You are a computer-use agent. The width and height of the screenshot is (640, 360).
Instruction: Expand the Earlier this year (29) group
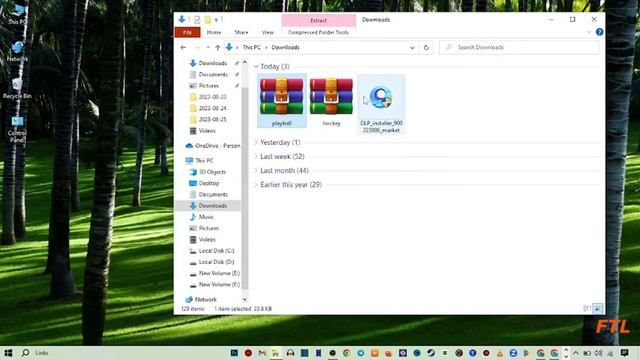pyautogui.click(x=256, y=184)
